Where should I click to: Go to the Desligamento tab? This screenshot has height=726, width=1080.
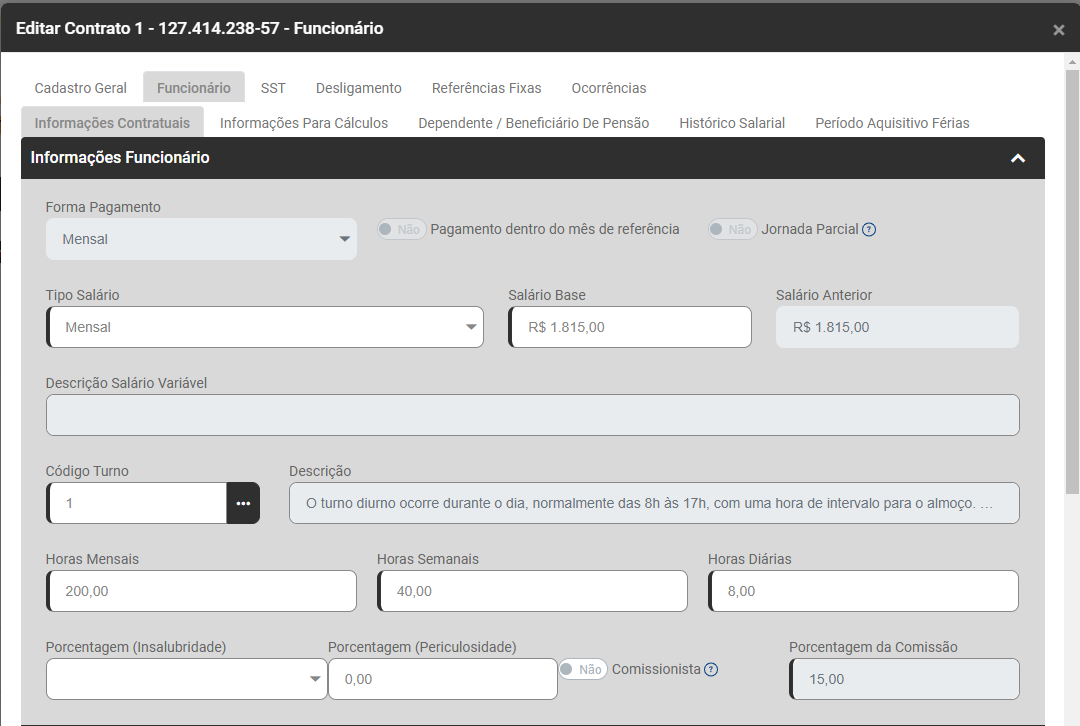tap(358, 88)
